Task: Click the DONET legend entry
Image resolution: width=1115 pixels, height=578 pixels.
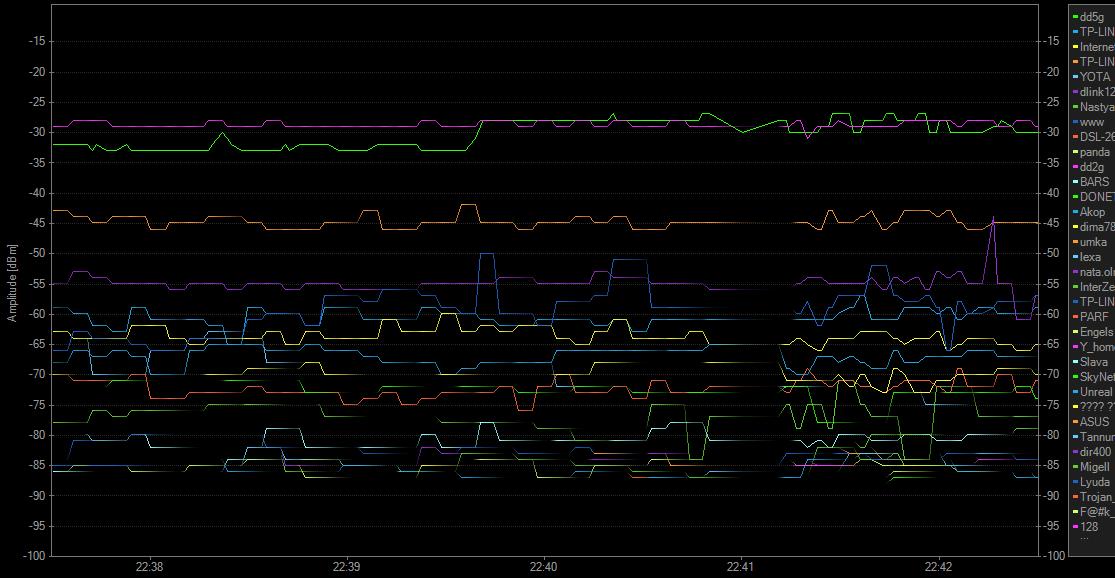Action: point(1094,196)
